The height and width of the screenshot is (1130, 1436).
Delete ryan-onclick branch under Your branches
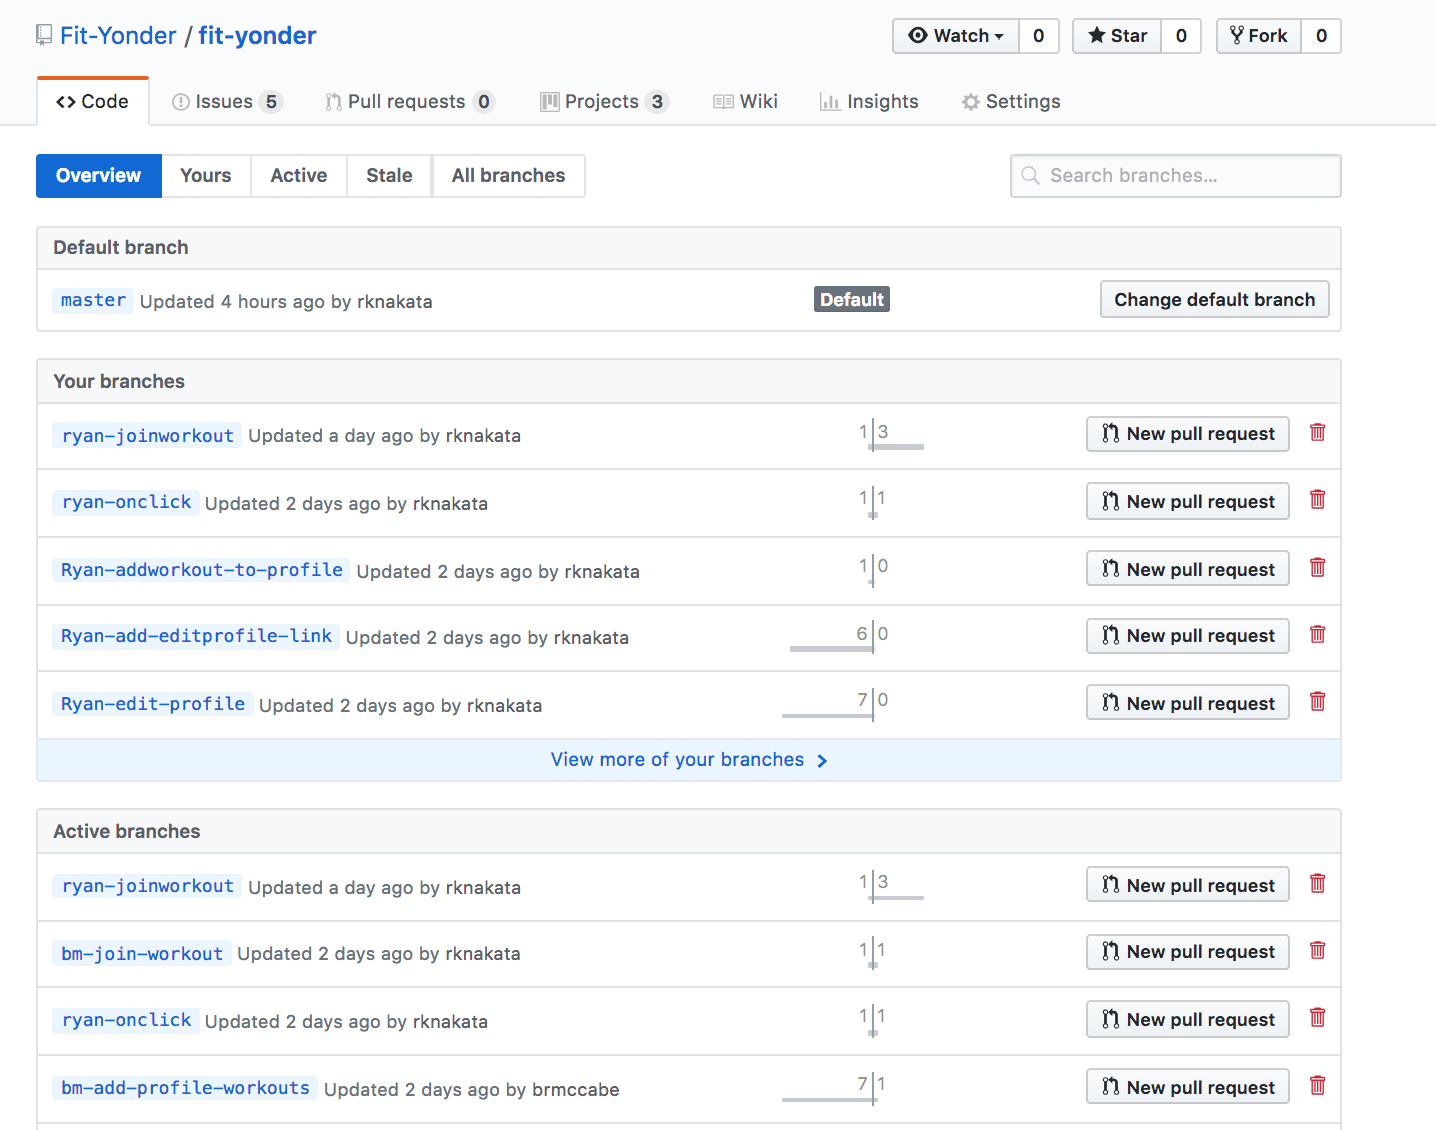[x=1318, y=499]
